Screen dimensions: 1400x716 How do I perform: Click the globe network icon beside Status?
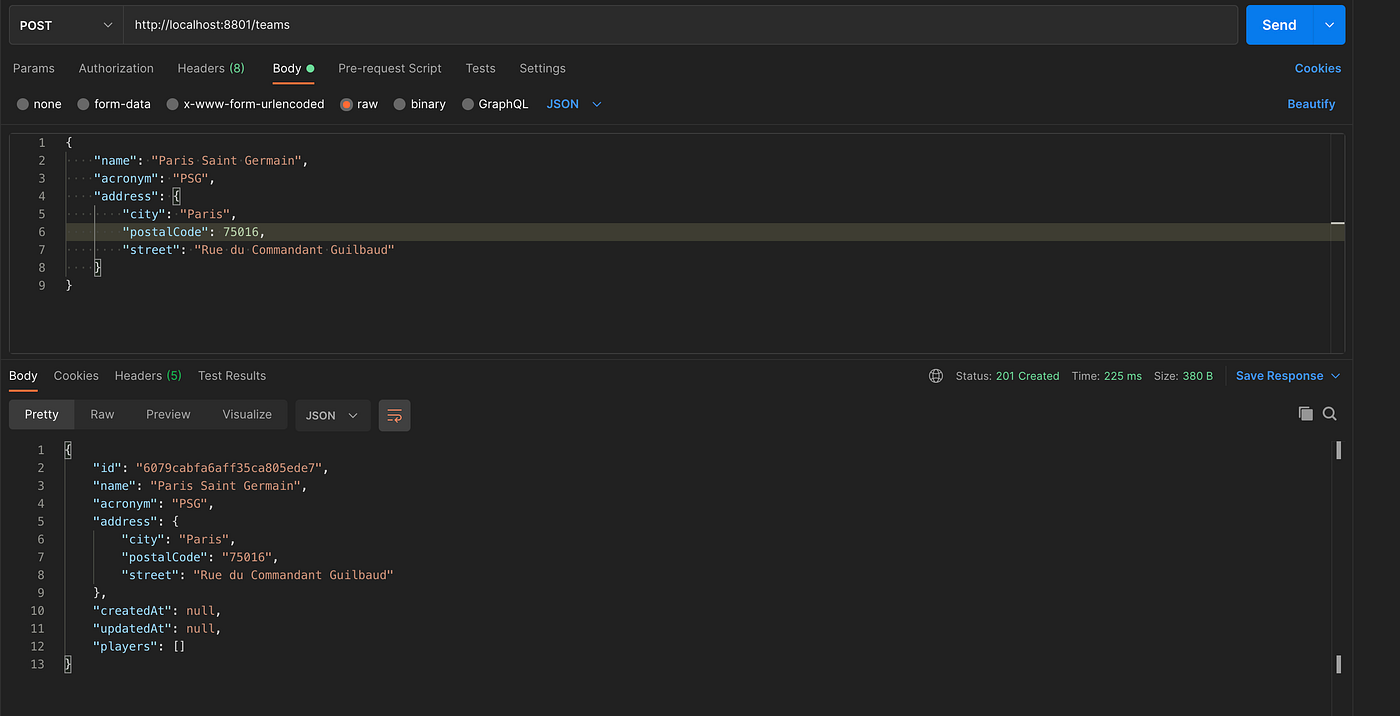(x=936, y=376)
